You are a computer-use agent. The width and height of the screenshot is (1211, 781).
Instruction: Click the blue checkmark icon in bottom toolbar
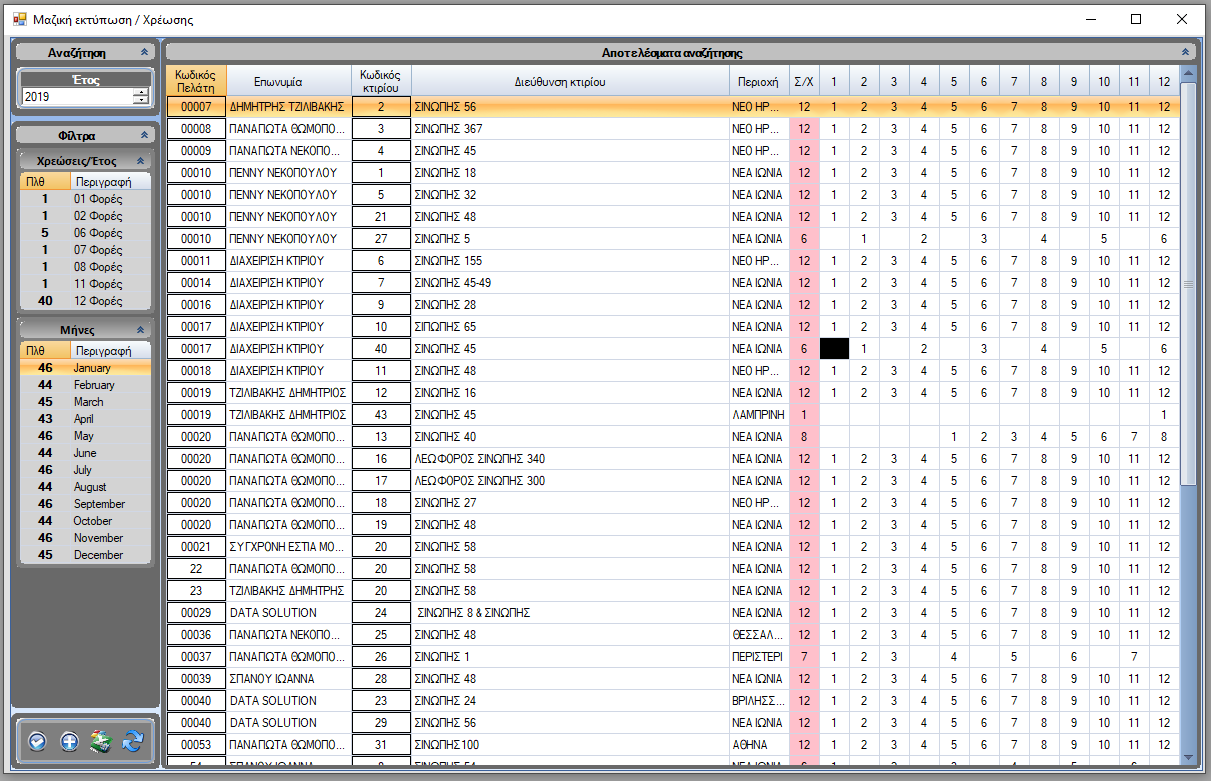click(38, 741)
